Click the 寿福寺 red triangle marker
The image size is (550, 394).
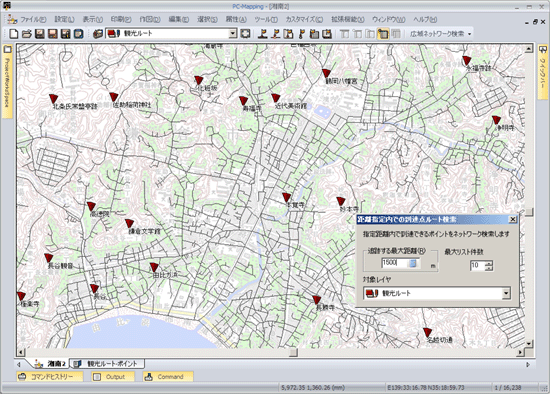point(243,101)
